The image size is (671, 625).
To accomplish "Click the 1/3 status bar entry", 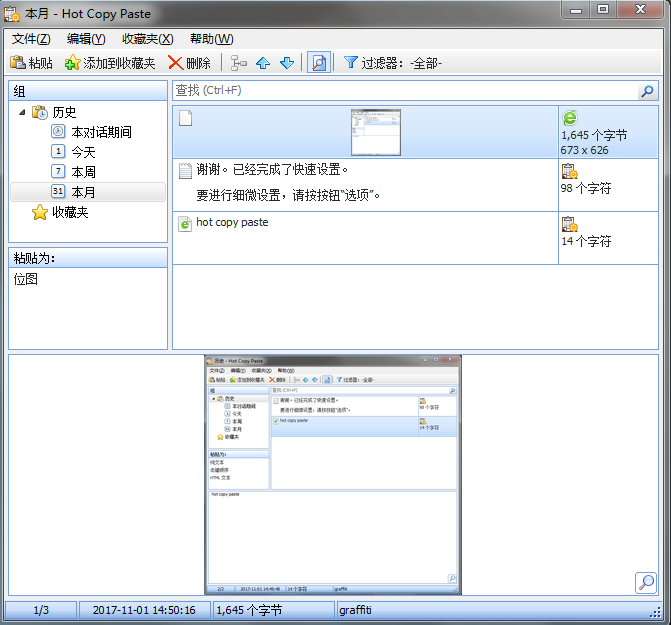I will pos(41,610).
